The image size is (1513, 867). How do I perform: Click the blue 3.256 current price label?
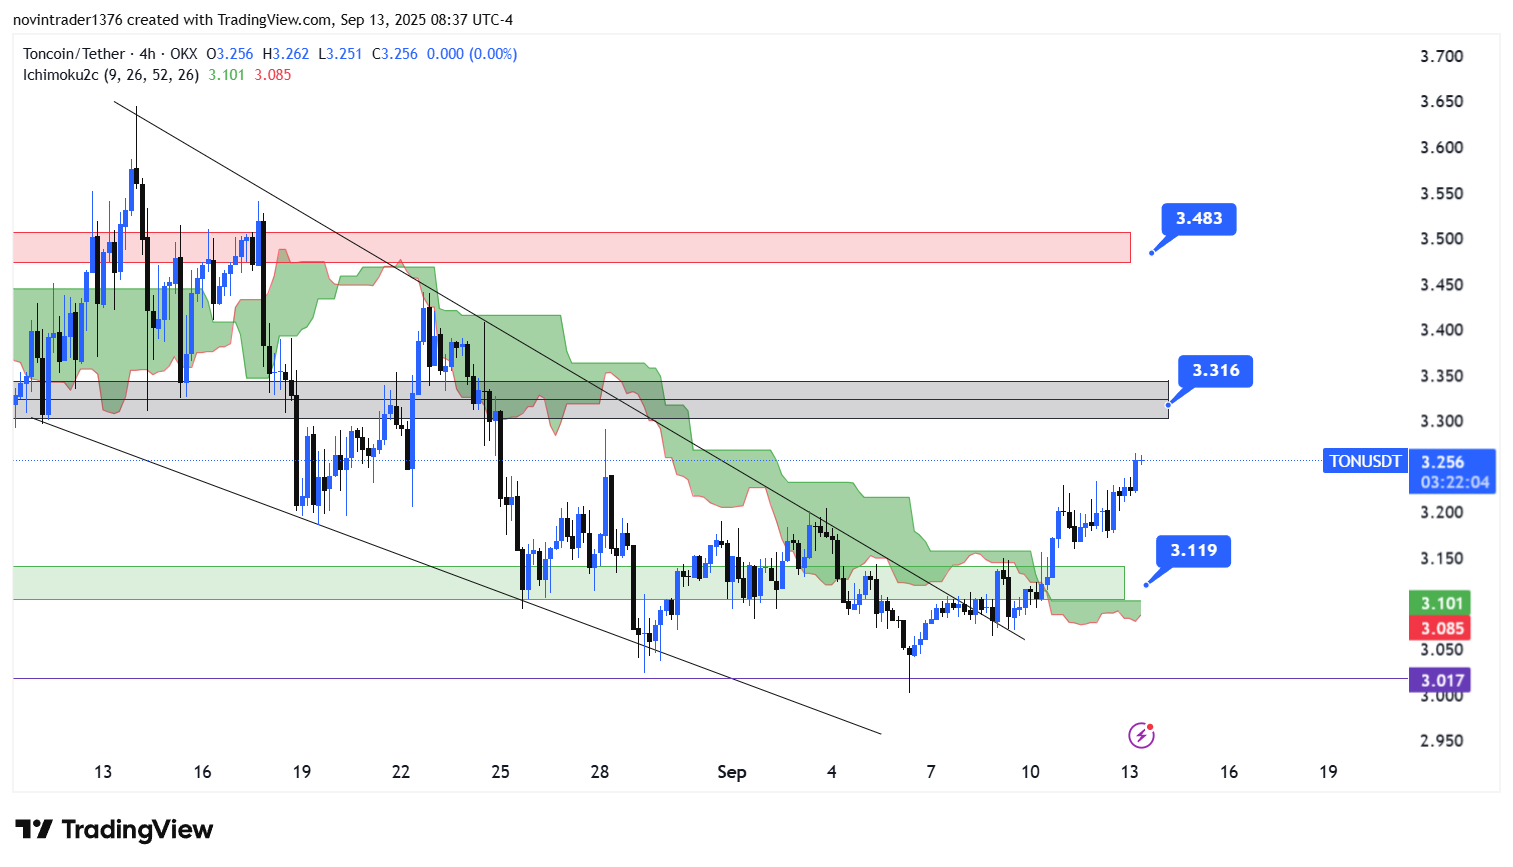click(x=1452, y=462)
